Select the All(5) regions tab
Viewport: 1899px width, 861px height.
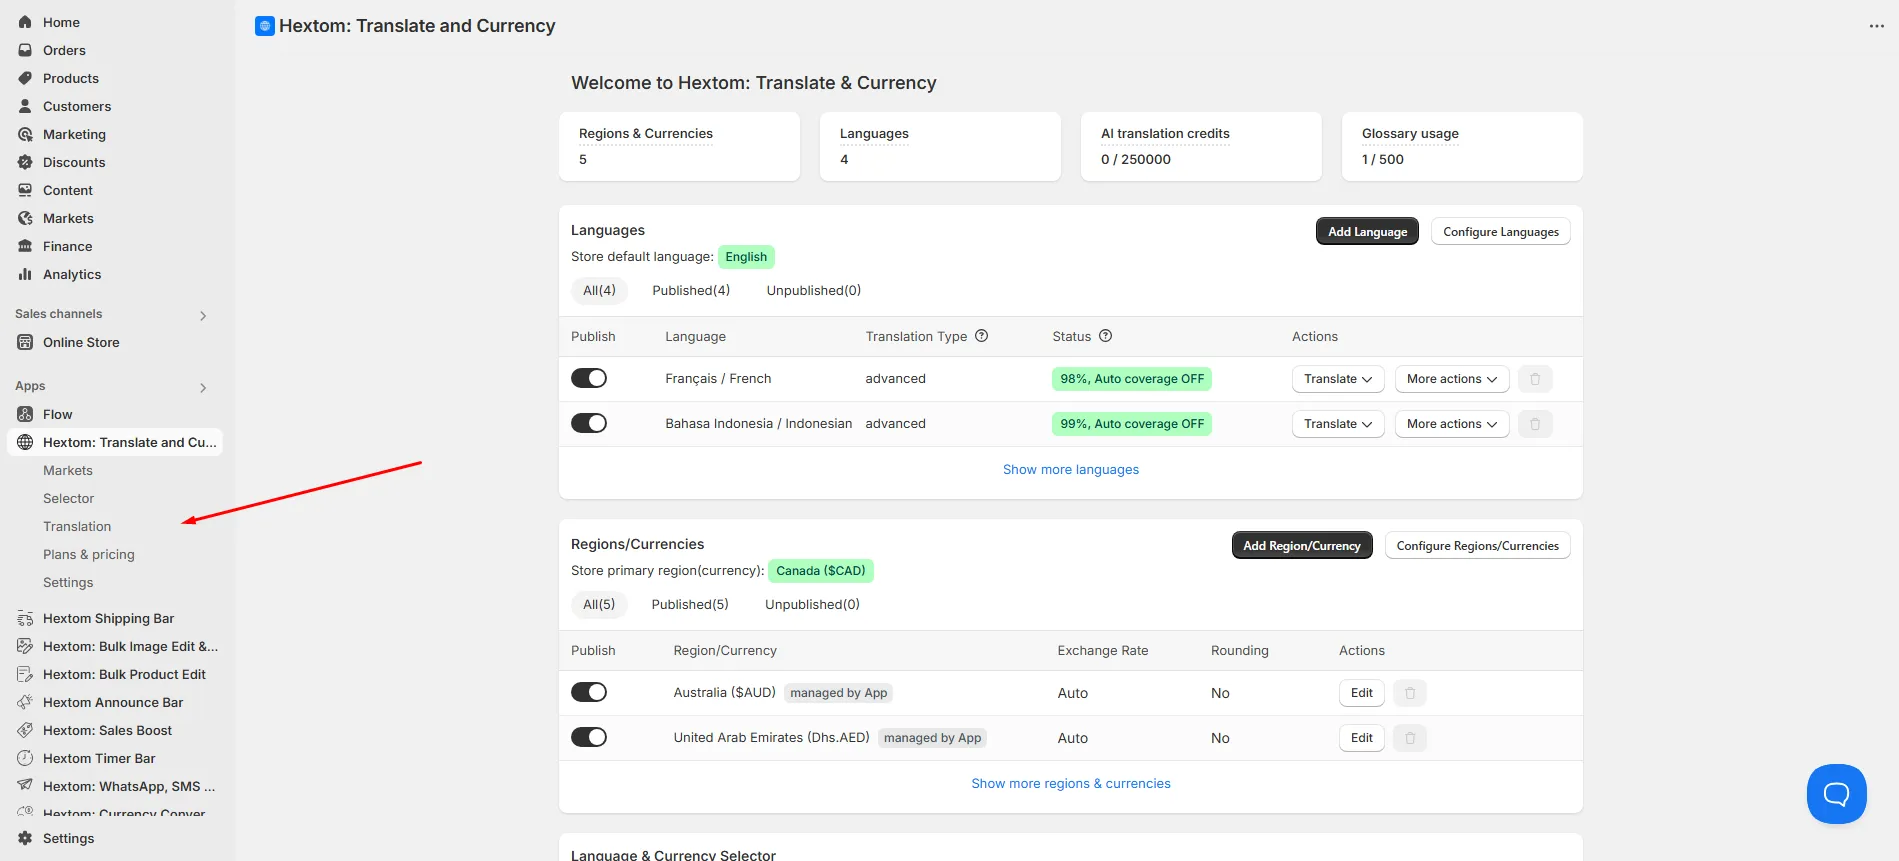coord(599,604)
